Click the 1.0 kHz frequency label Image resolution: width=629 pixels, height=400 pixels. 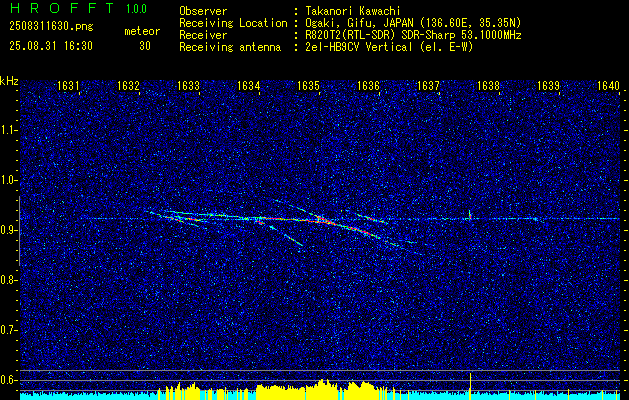point(8,180)
